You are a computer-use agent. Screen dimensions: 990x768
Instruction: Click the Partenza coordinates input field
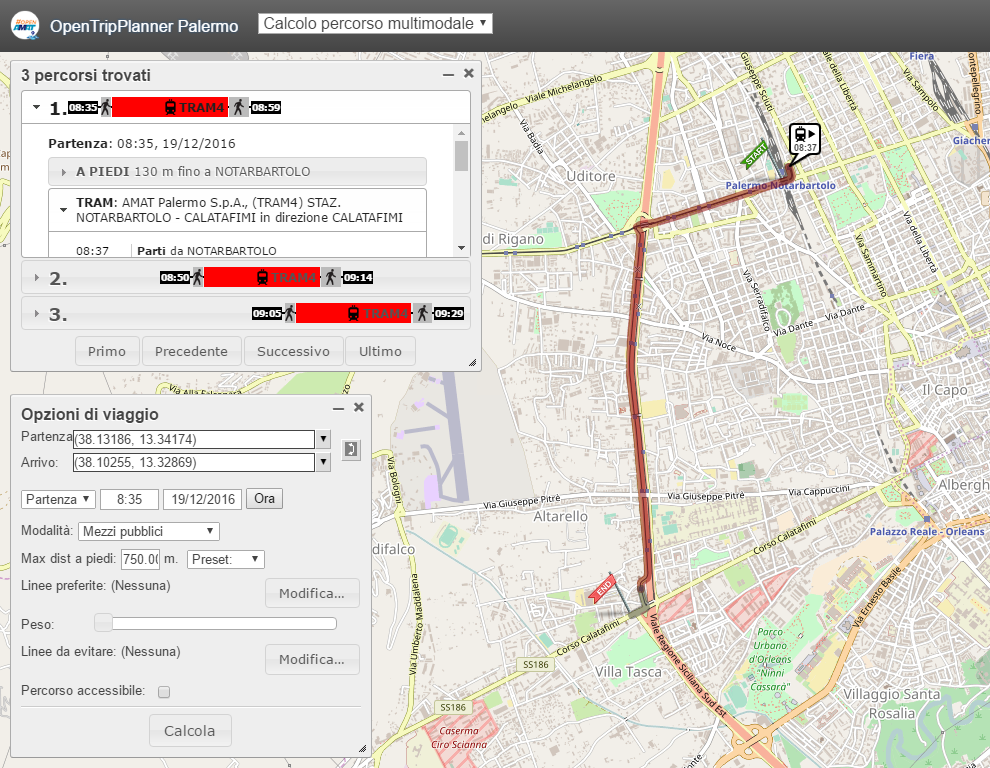coord(194,439)
